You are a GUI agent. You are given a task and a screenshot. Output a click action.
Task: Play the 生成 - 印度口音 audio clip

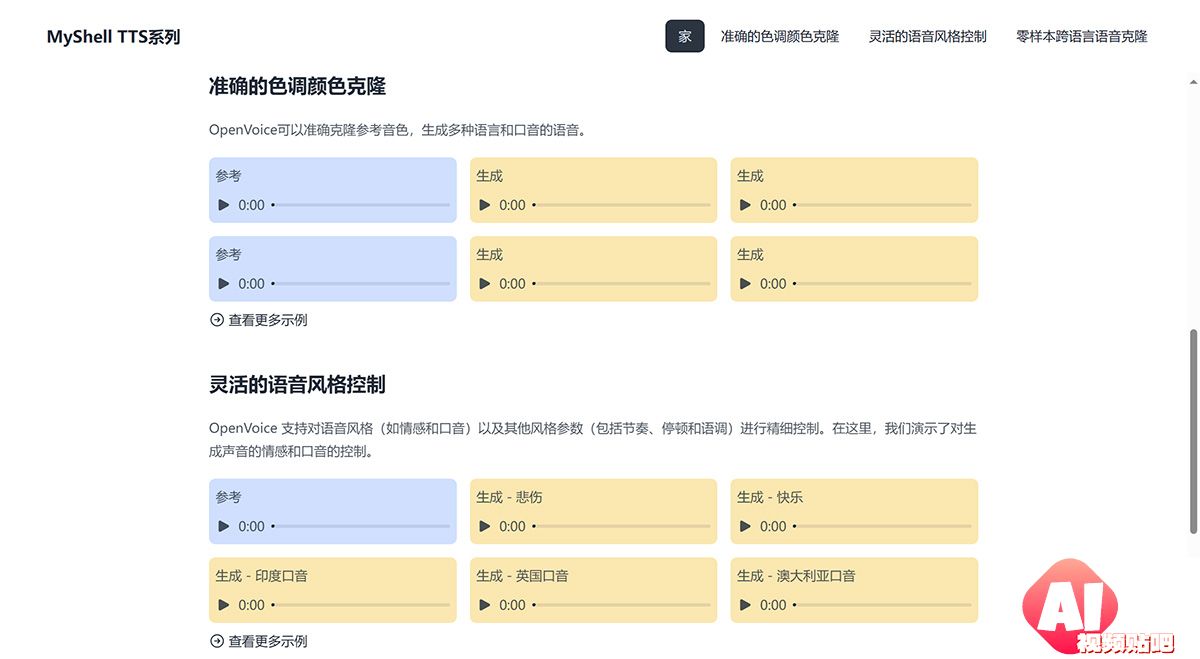(224, 605)
